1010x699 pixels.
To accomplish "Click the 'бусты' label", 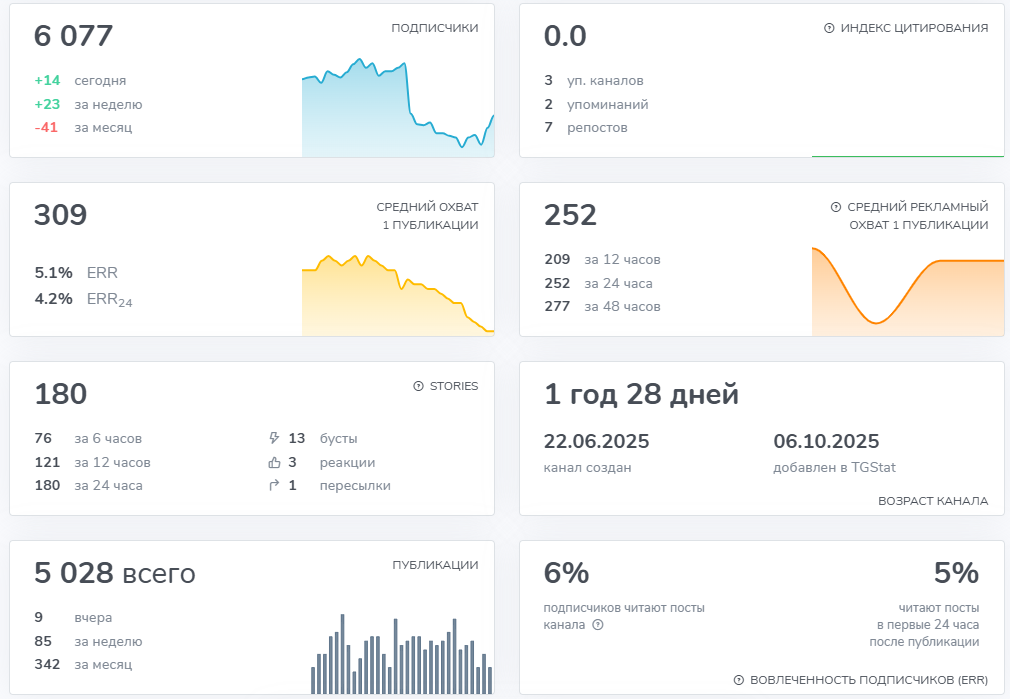I will 339,439.
